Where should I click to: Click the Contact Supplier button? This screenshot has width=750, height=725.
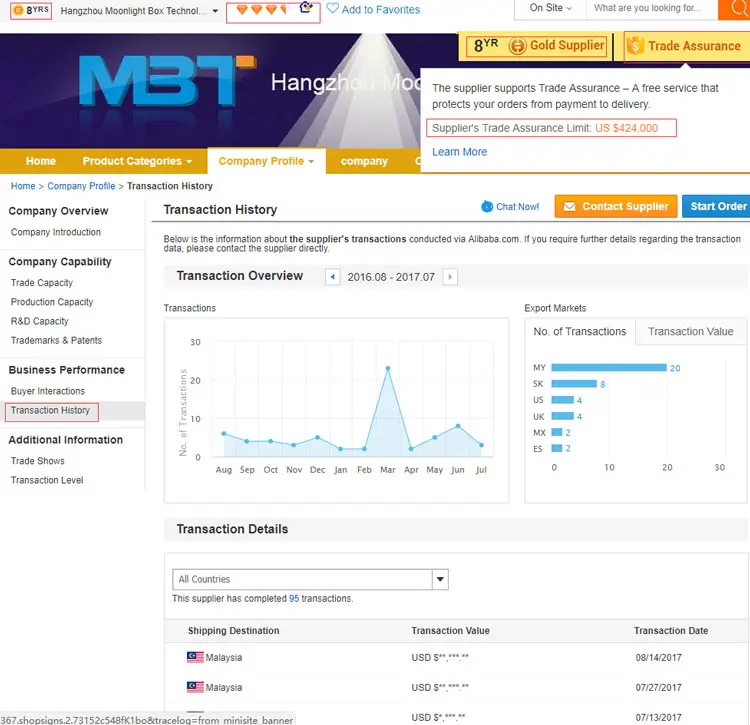tap(615, 207)
